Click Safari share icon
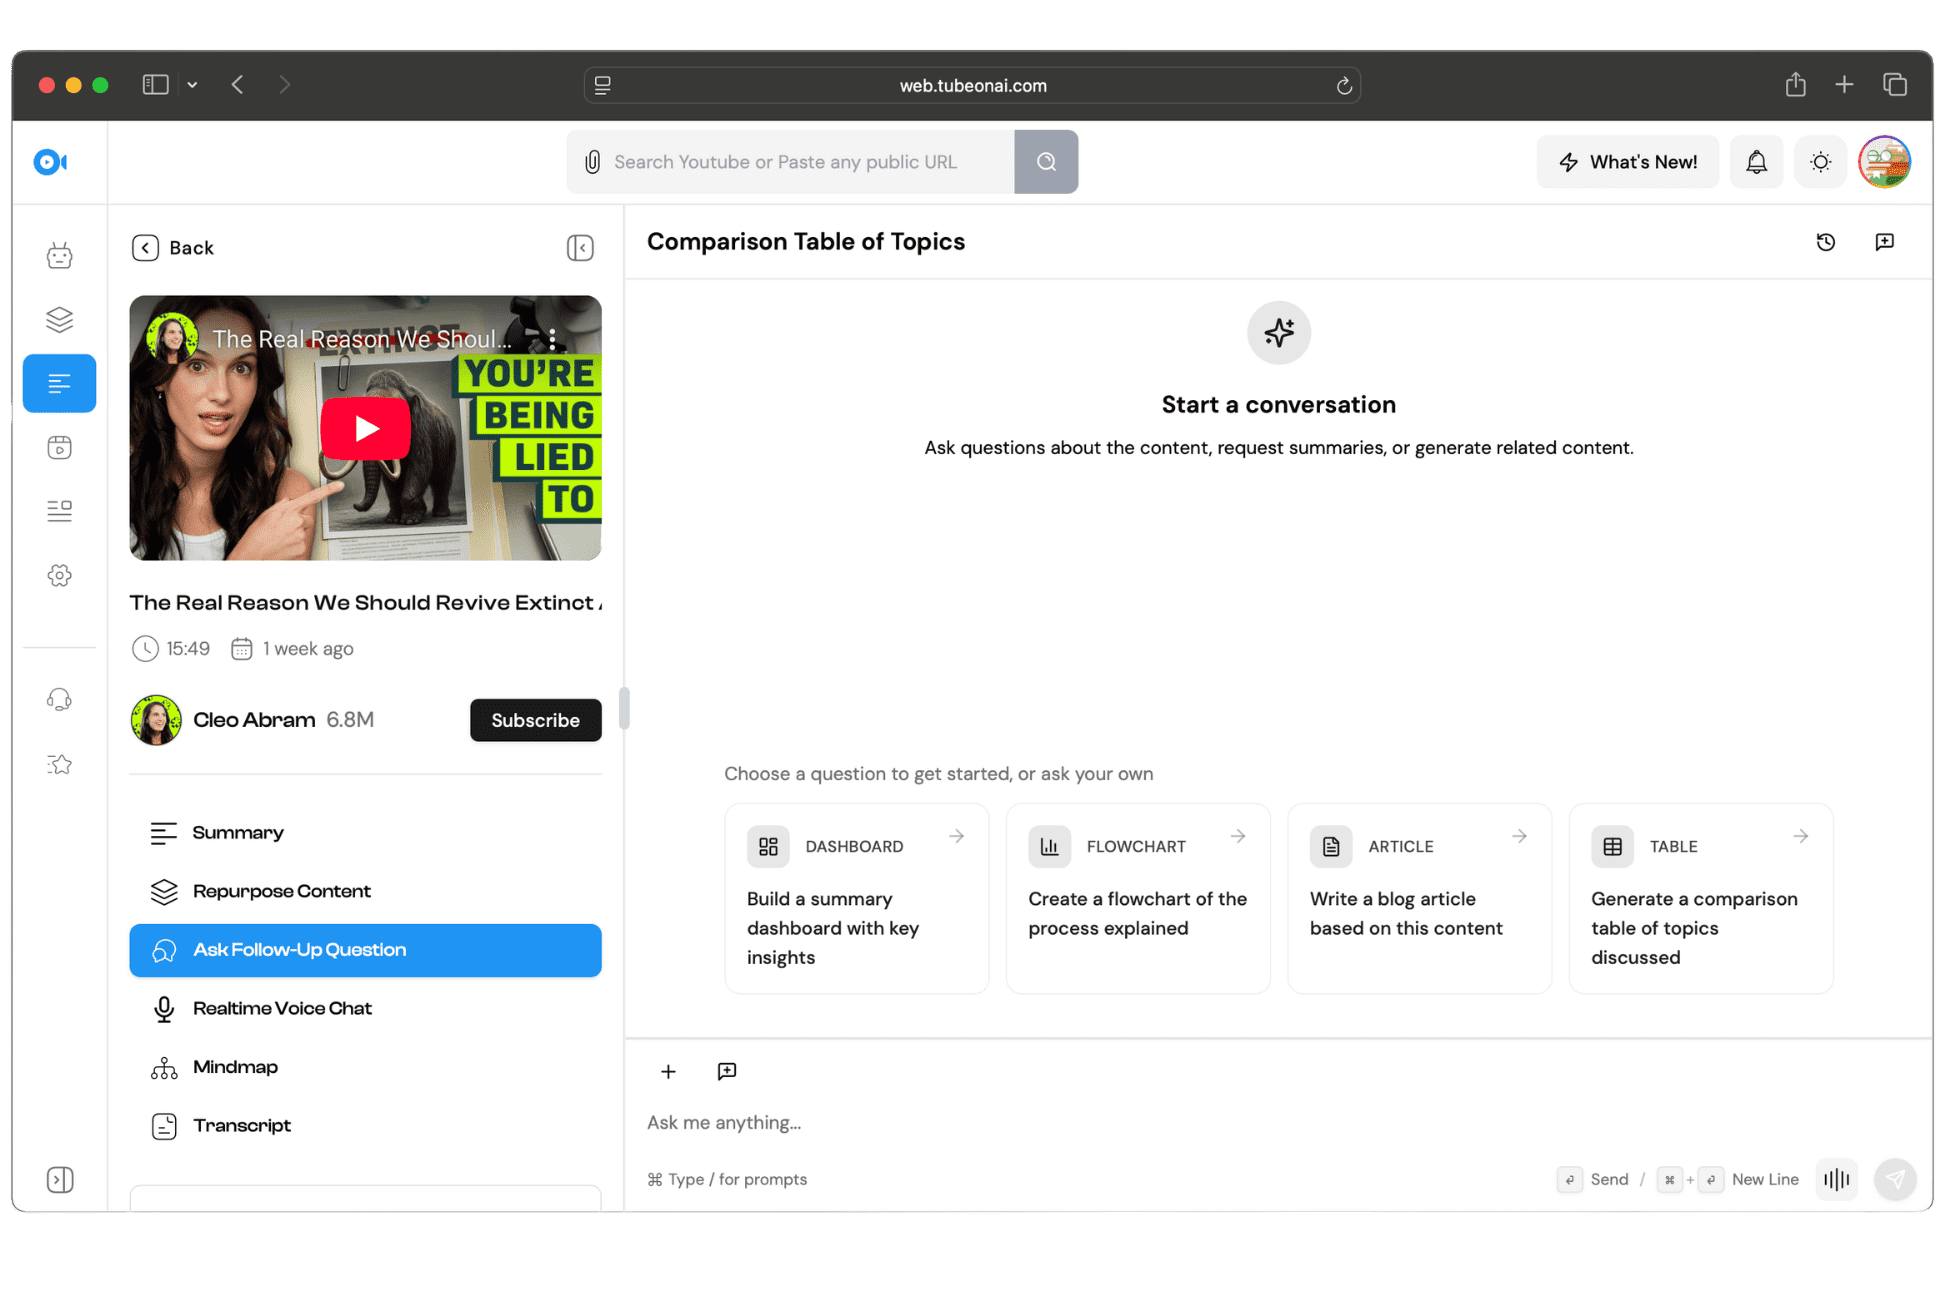Screen dimensions: 1946x1302 tap(1795, 85)
